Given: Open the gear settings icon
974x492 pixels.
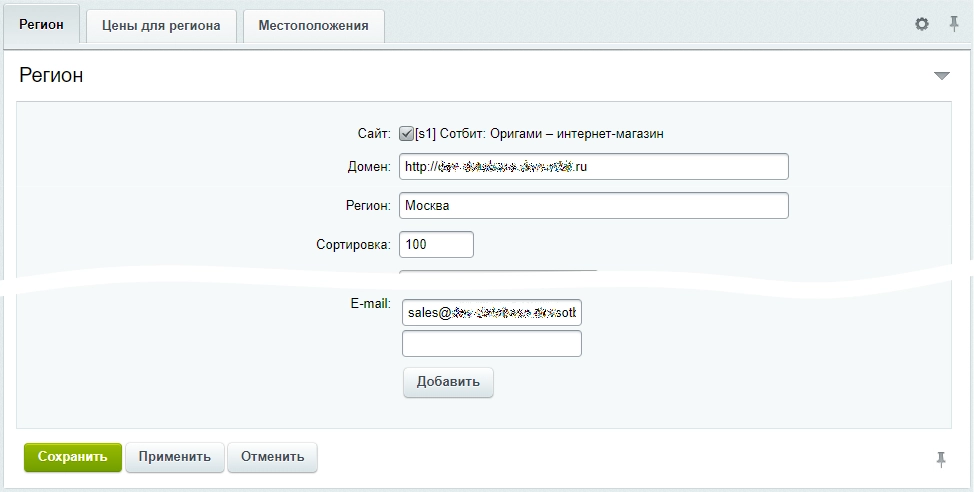Looking at the screenshot, I should coord(922,24).
